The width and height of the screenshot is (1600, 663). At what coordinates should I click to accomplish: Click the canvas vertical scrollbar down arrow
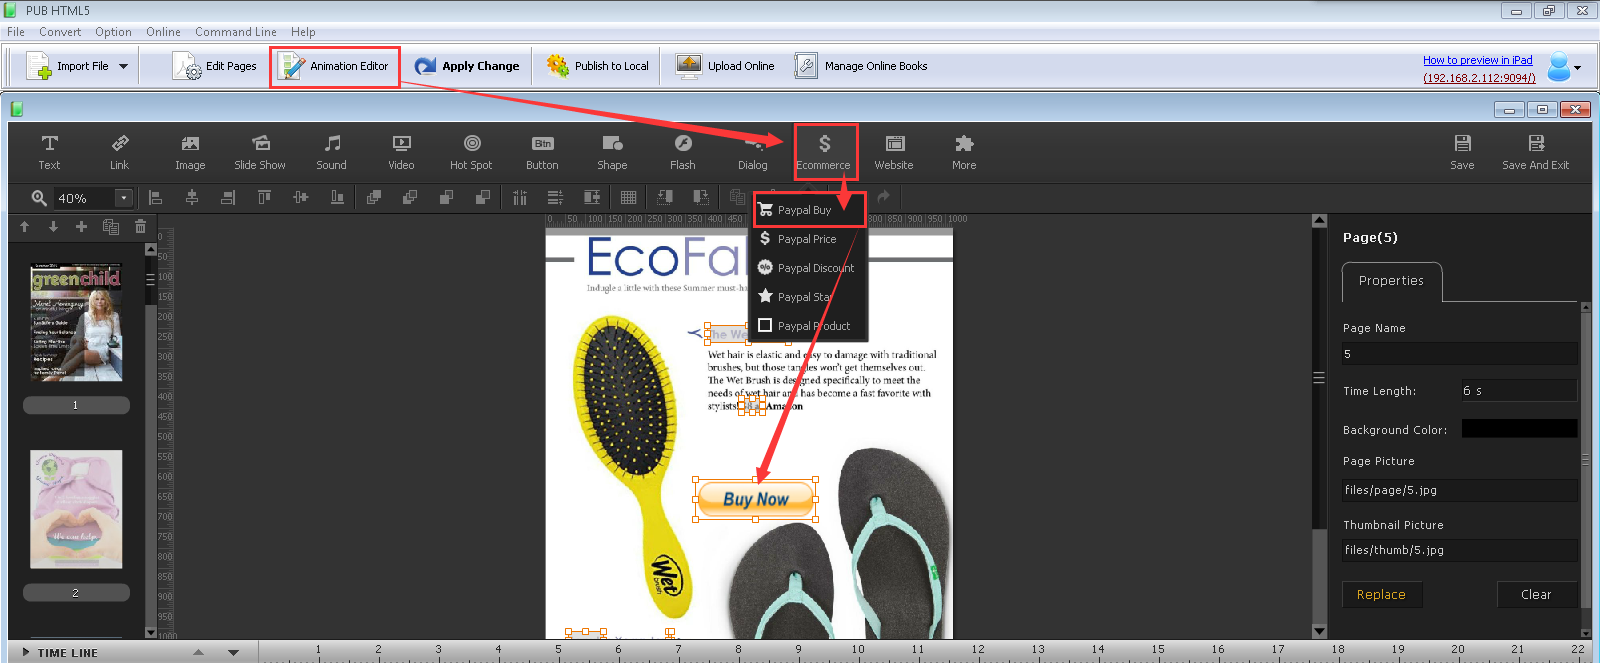tap(1319, 631)
